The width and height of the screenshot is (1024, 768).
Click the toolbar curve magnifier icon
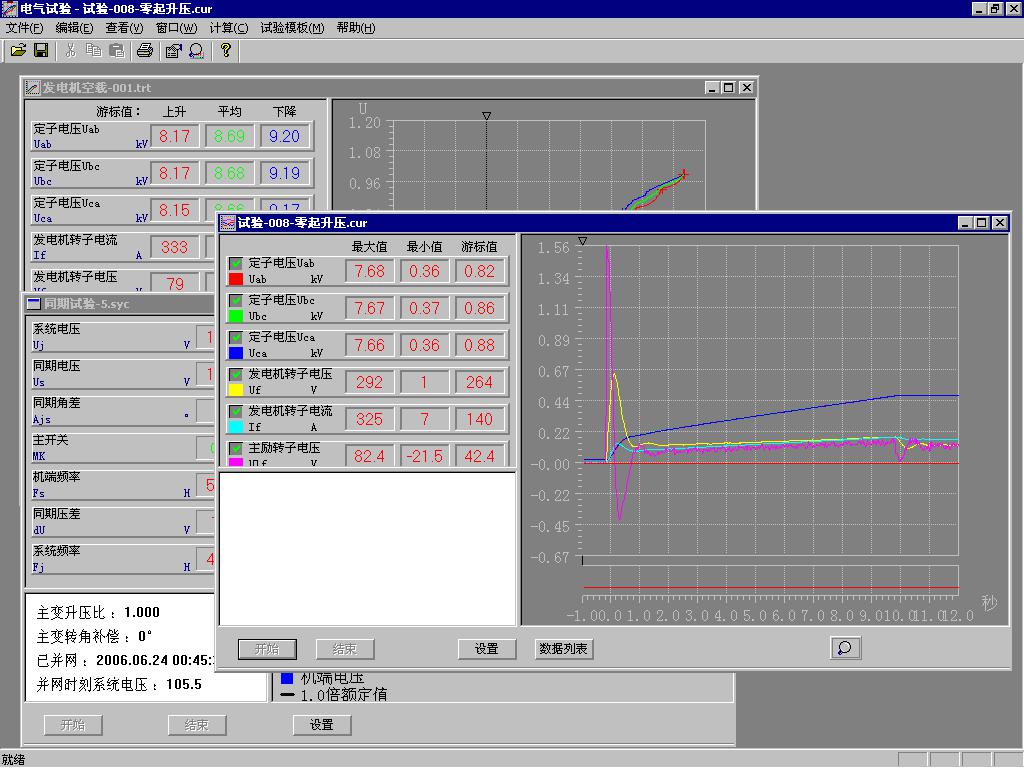pyautogui.click(x=196, y=50)
